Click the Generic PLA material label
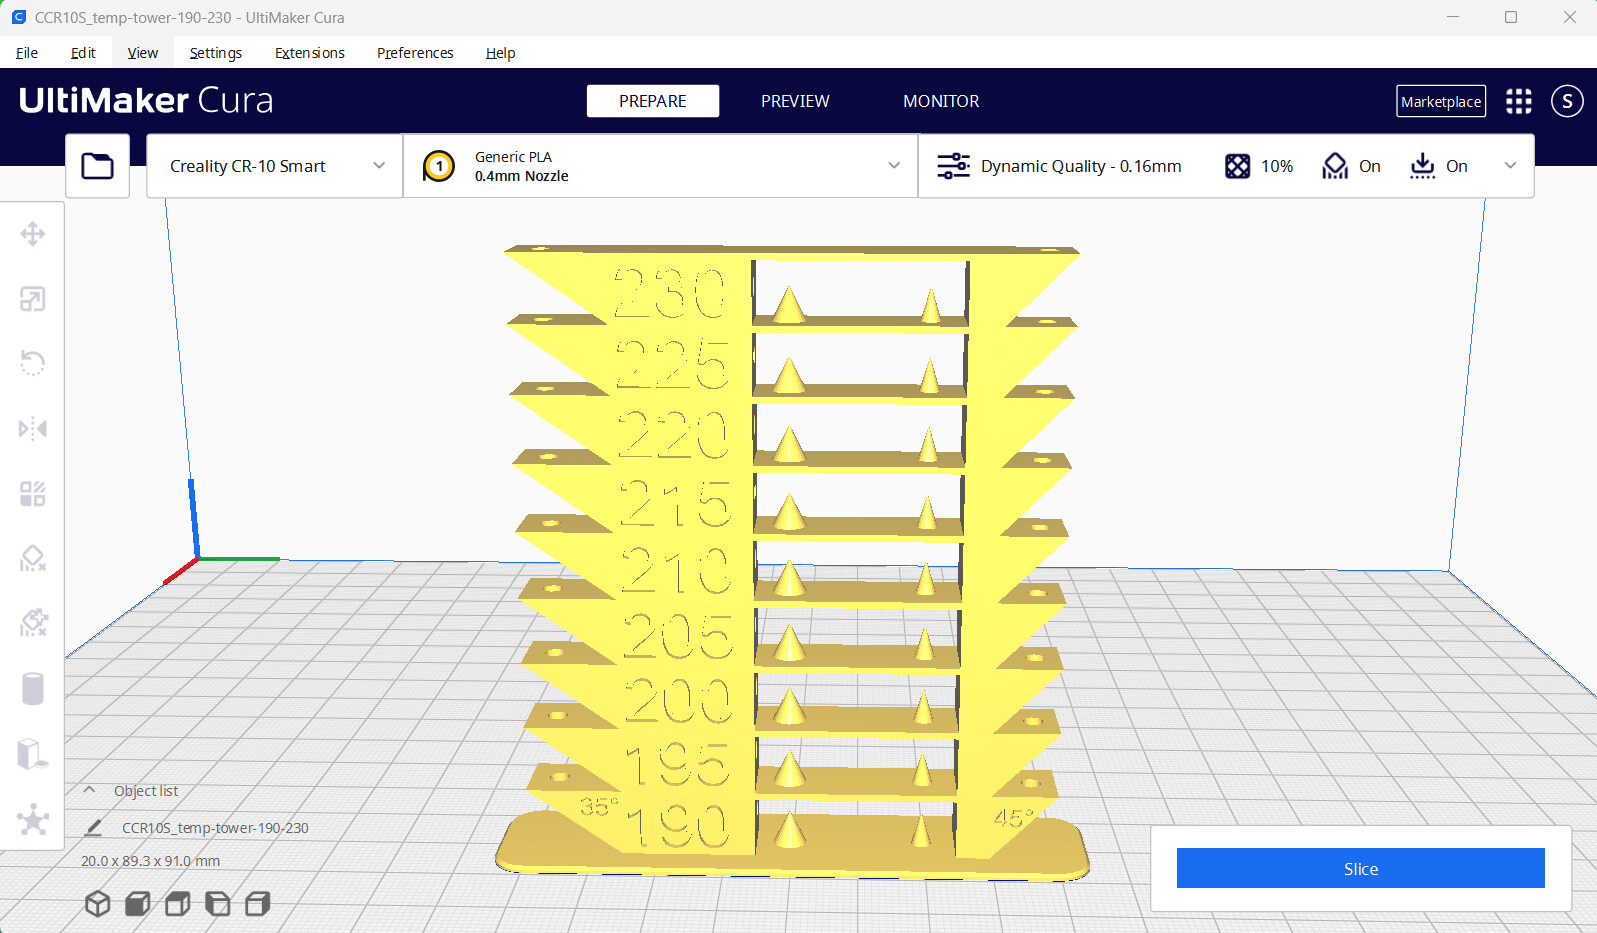 [x=513, y=157]
